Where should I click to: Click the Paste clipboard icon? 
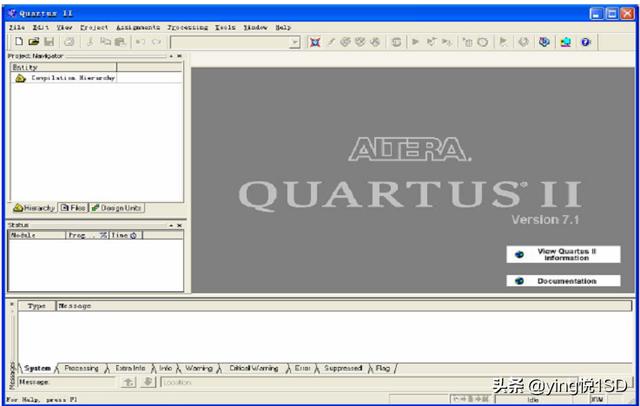pyautogui.click(x=120, y=41)
